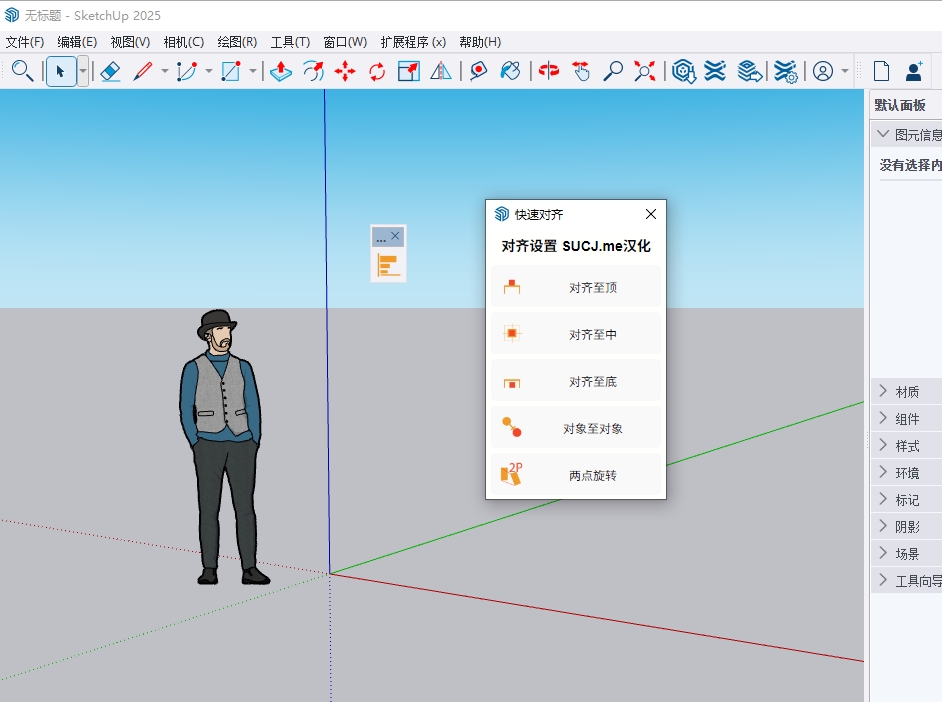The width and height of the screenshot is (942, 702).
Task: Select the Move tool
Action: coord(345,71)
